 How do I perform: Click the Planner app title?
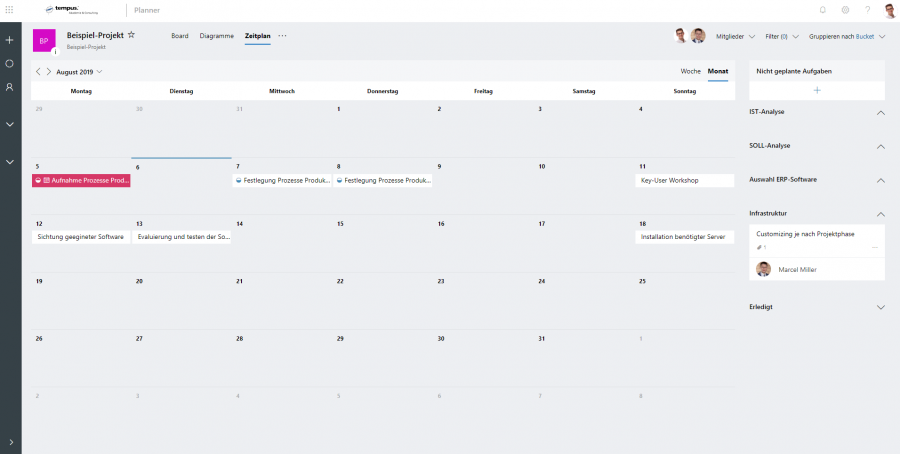[x=147, y=10]
